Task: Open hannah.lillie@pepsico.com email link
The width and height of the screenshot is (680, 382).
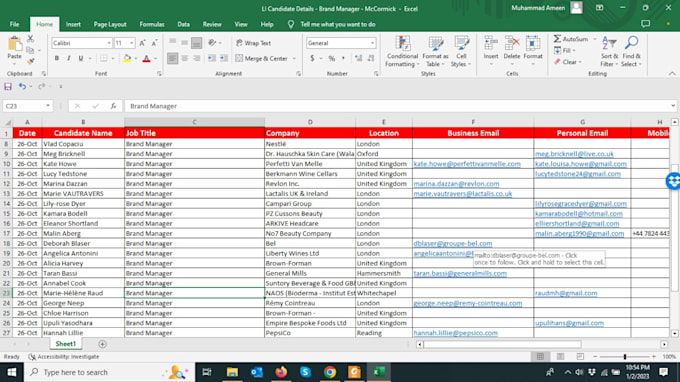Action: [x=456, y=333]
